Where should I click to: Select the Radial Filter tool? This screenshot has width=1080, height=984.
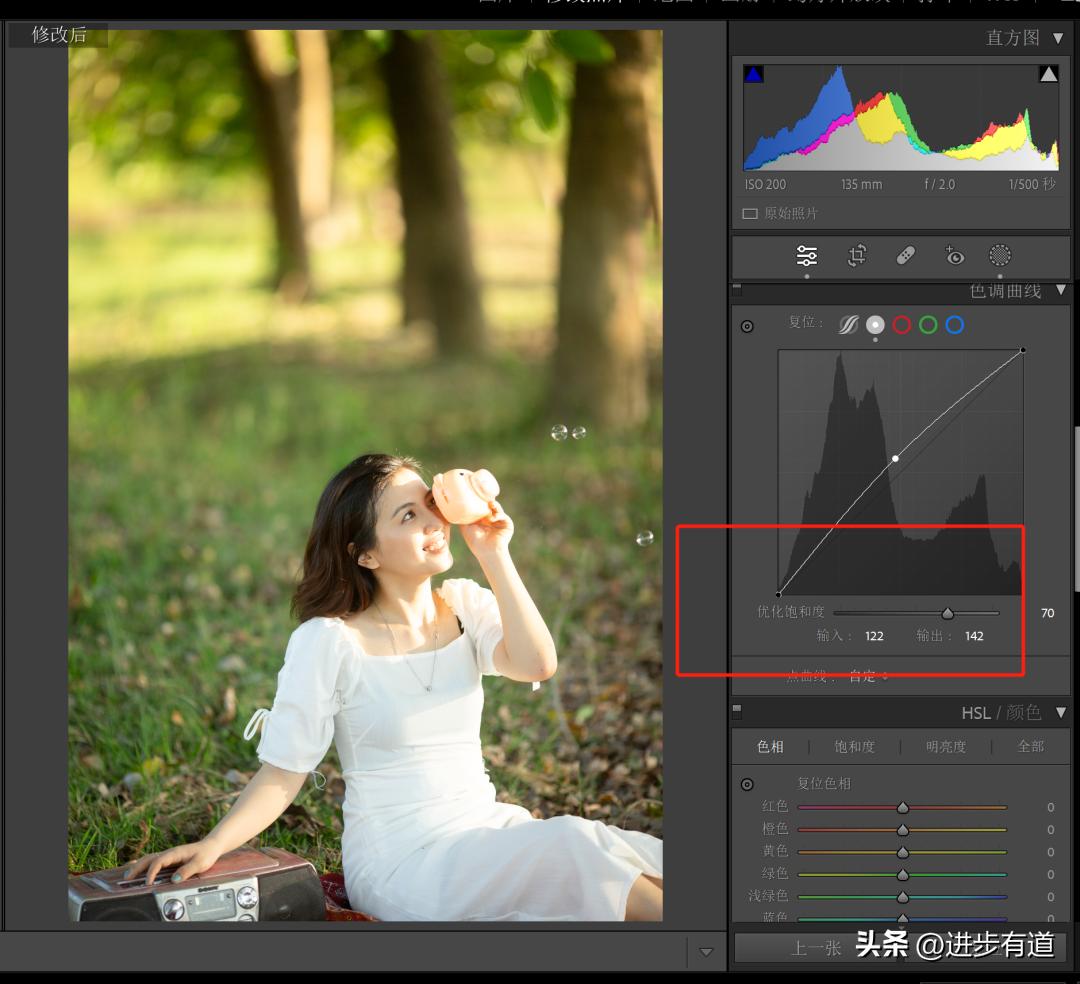999,255
